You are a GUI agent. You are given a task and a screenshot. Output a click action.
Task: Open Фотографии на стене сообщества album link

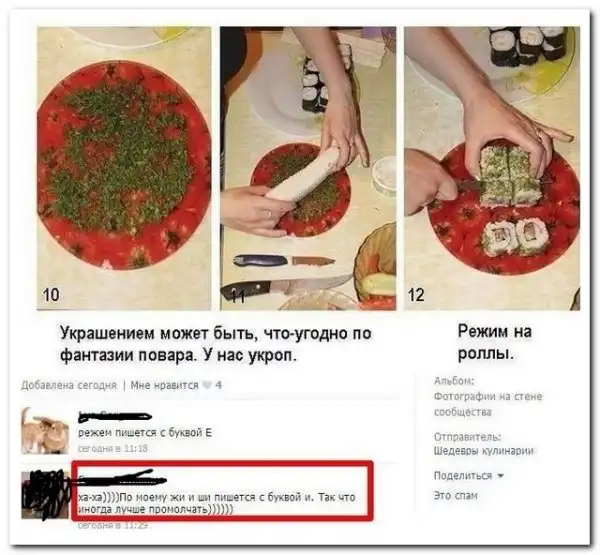(x=488, y=404)
